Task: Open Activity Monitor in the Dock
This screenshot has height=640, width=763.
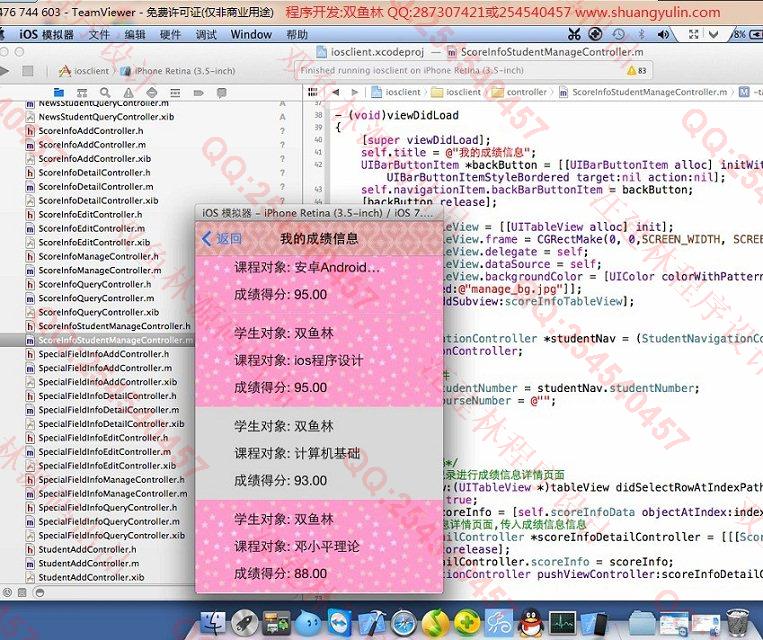Action: pos(562,623)
